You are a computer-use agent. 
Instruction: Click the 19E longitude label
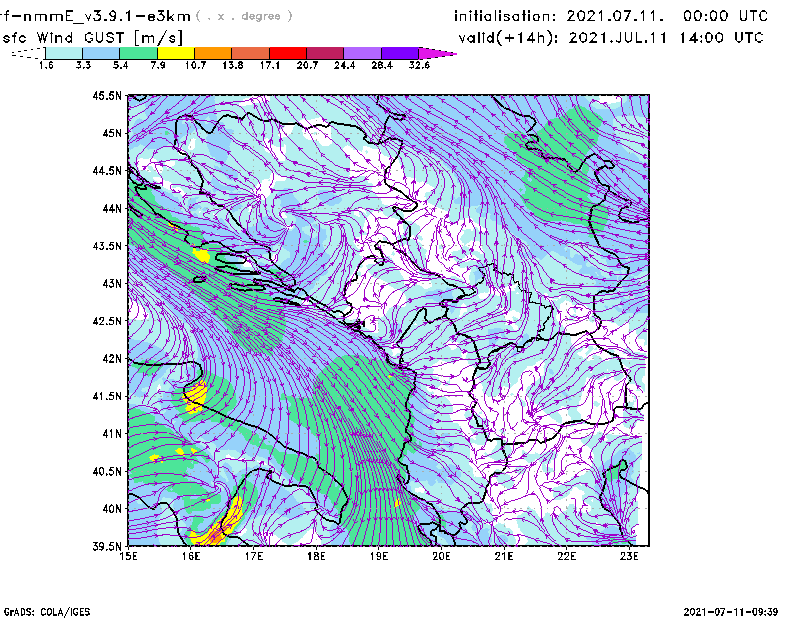[379, 556]
